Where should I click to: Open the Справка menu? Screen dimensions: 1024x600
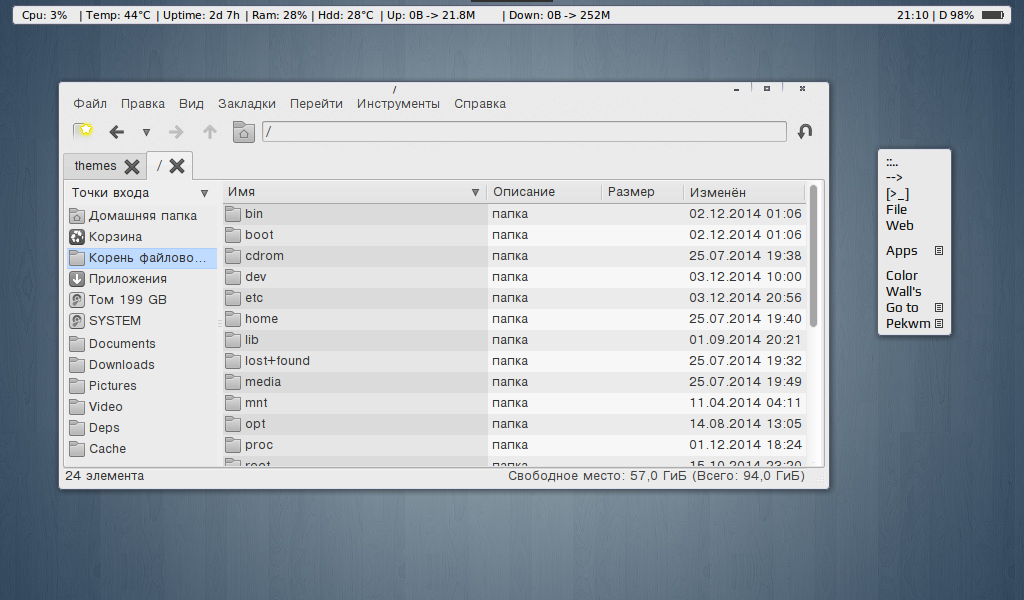point(480,103)
